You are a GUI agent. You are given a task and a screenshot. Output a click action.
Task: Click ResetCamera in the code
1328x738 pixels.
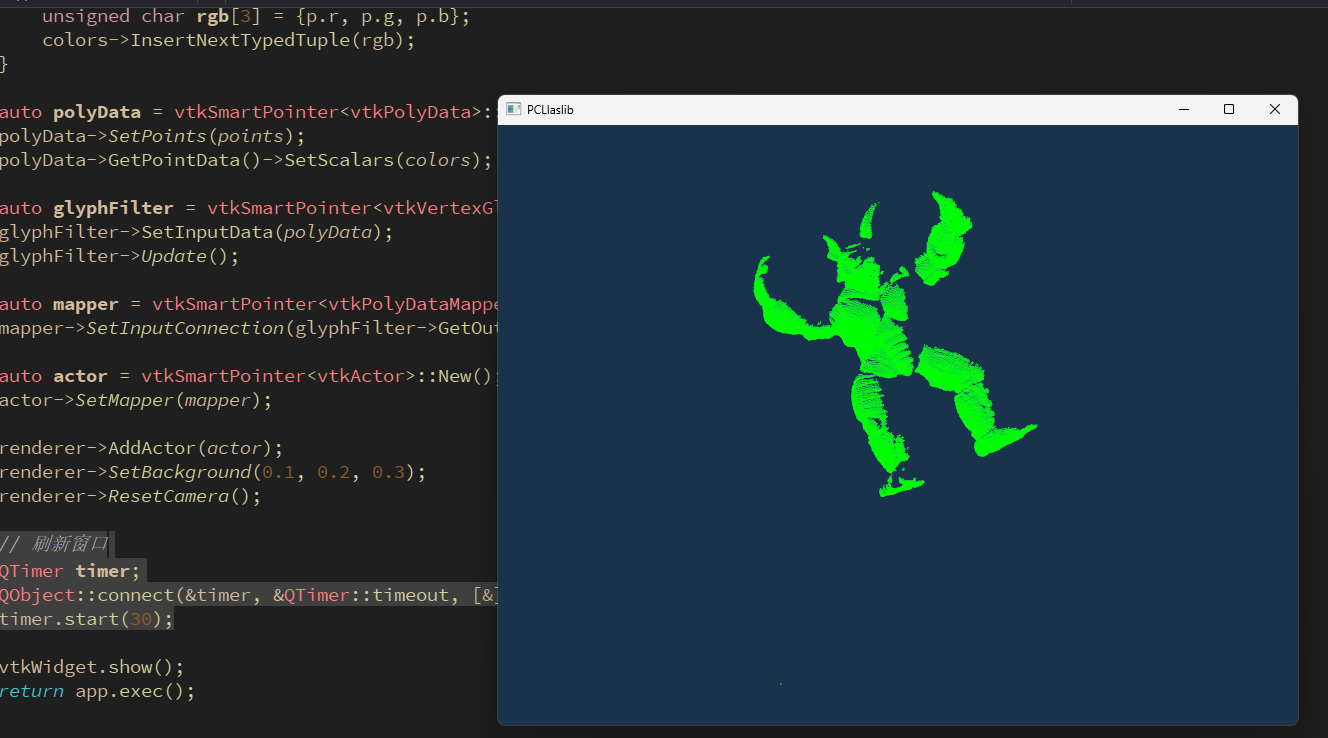[168, 496]
